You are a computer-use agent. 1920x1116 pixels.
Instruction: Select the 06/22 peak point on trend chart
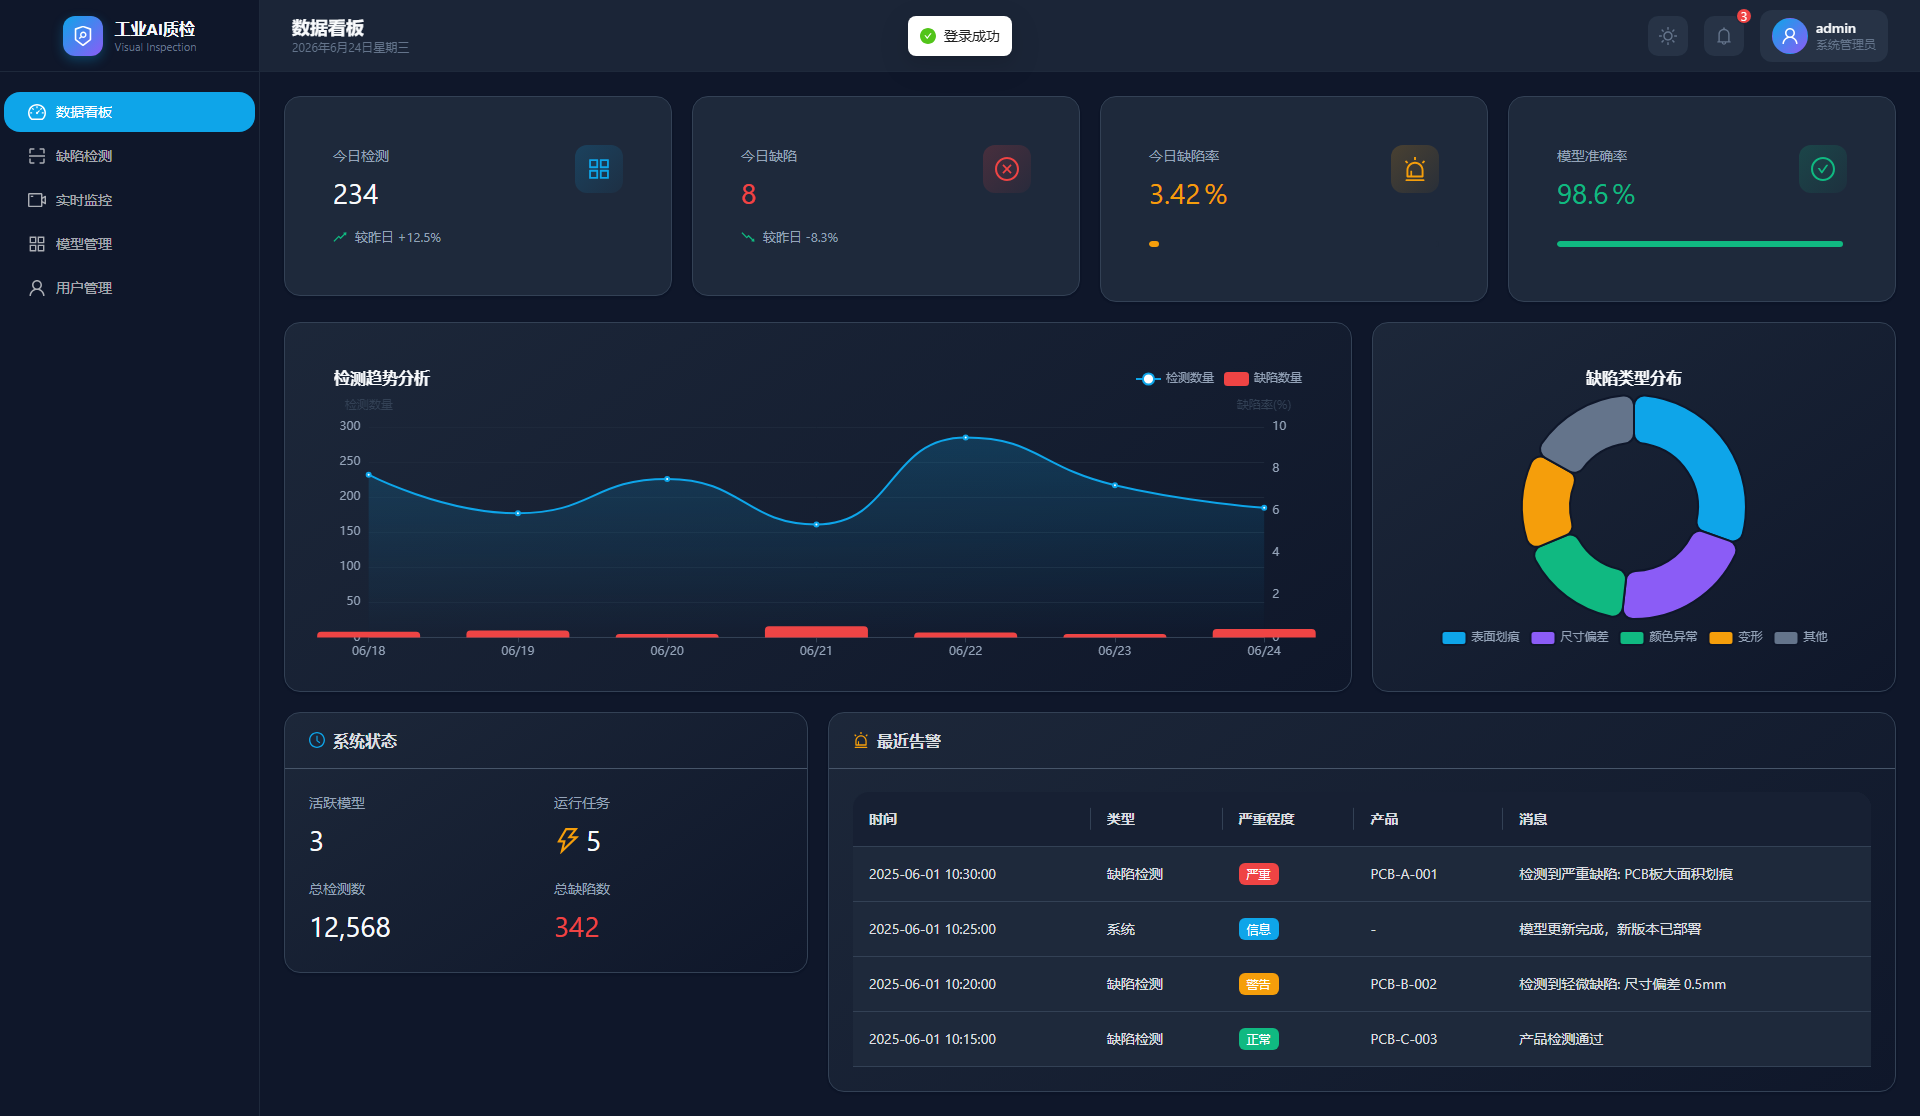pyautogui.click(x=965, y=438)
